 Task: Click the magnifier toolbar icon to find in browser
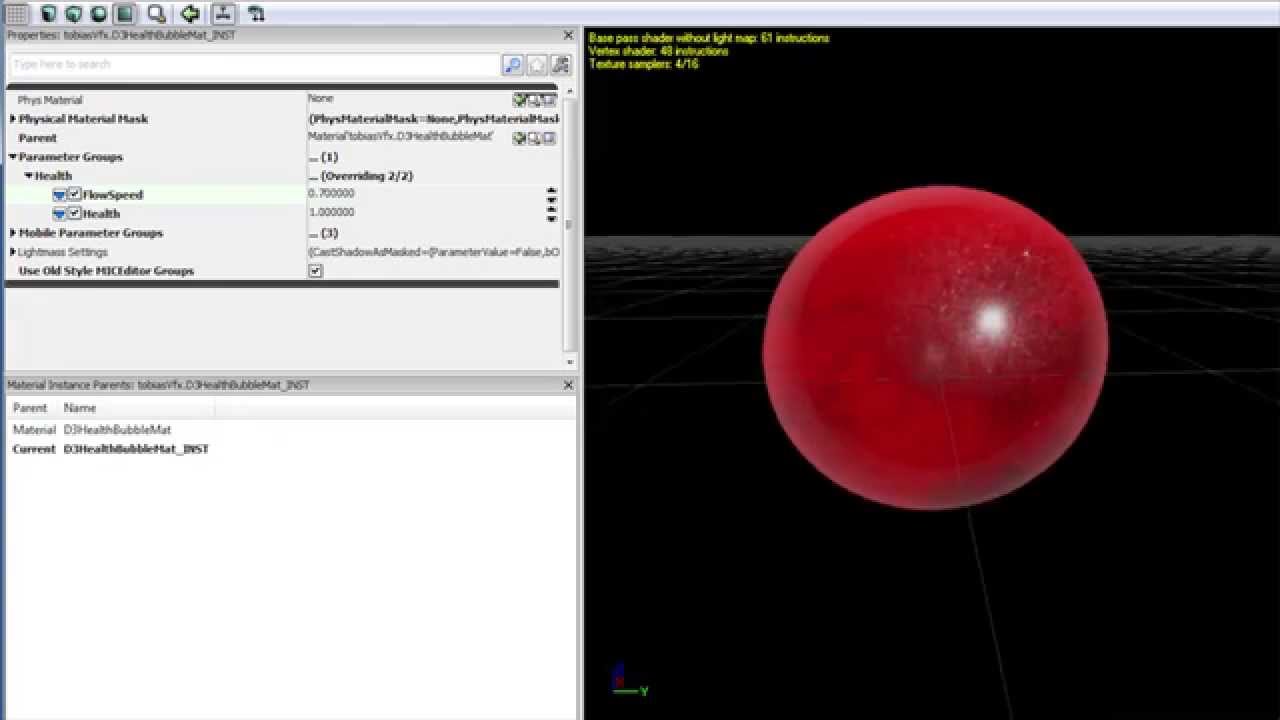(x=157, y=14)
